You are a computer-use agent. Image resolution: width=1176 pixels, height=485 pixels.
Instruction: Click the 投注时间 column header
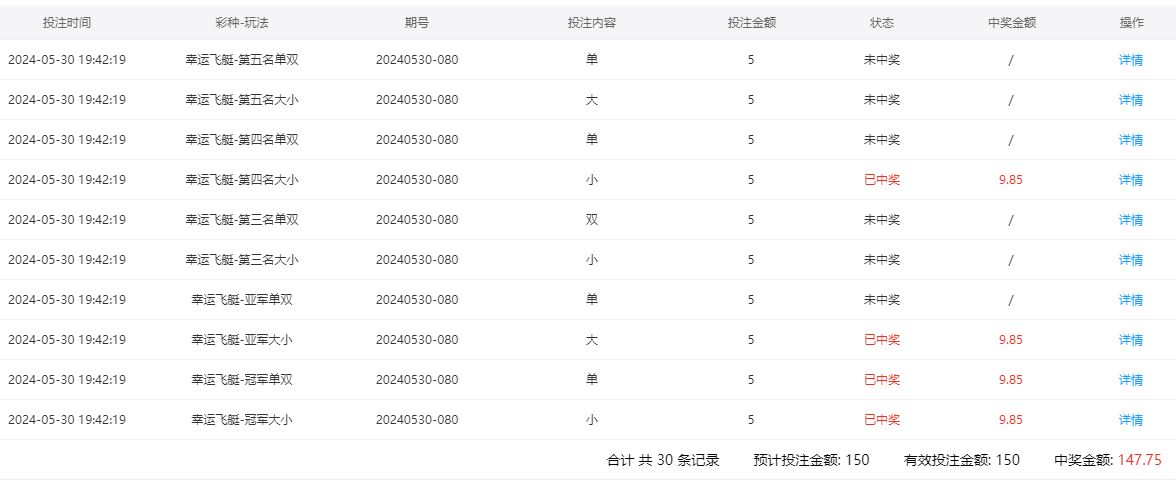click(x=67, y=23)
